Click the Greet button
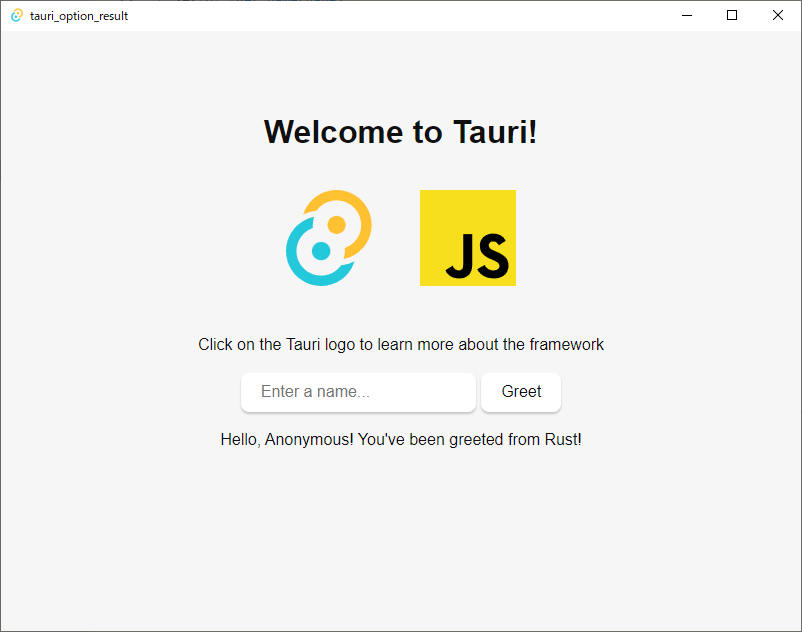The image size is (802, 632). click(x=521, y=392)
